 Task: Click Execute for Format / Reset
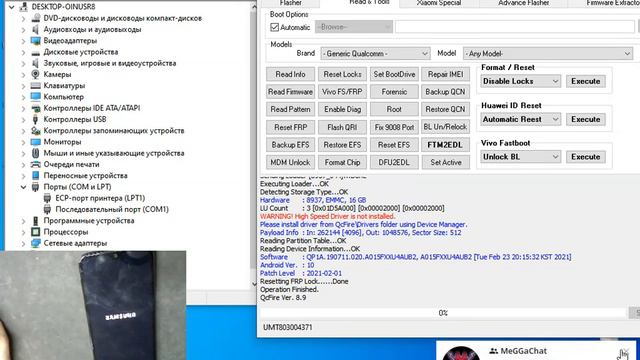[x=585, y=81]
